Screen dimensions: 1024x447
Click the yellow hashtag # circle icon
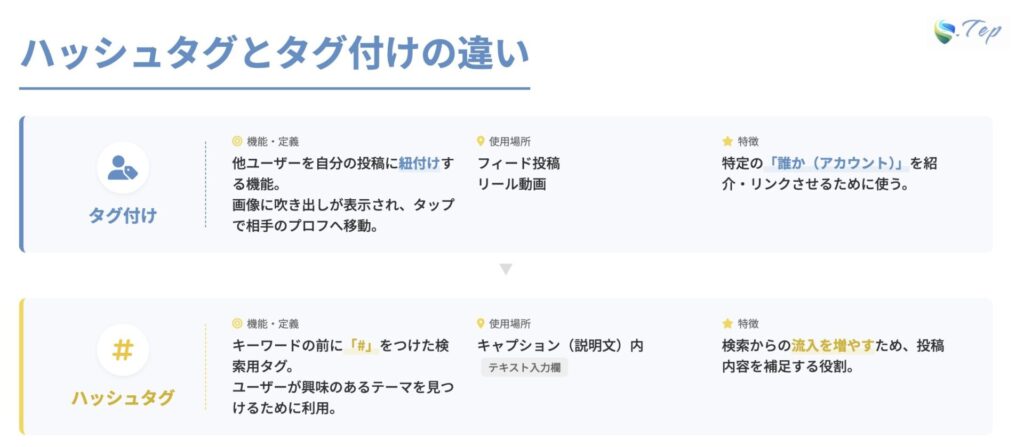[x=123, y=350]
